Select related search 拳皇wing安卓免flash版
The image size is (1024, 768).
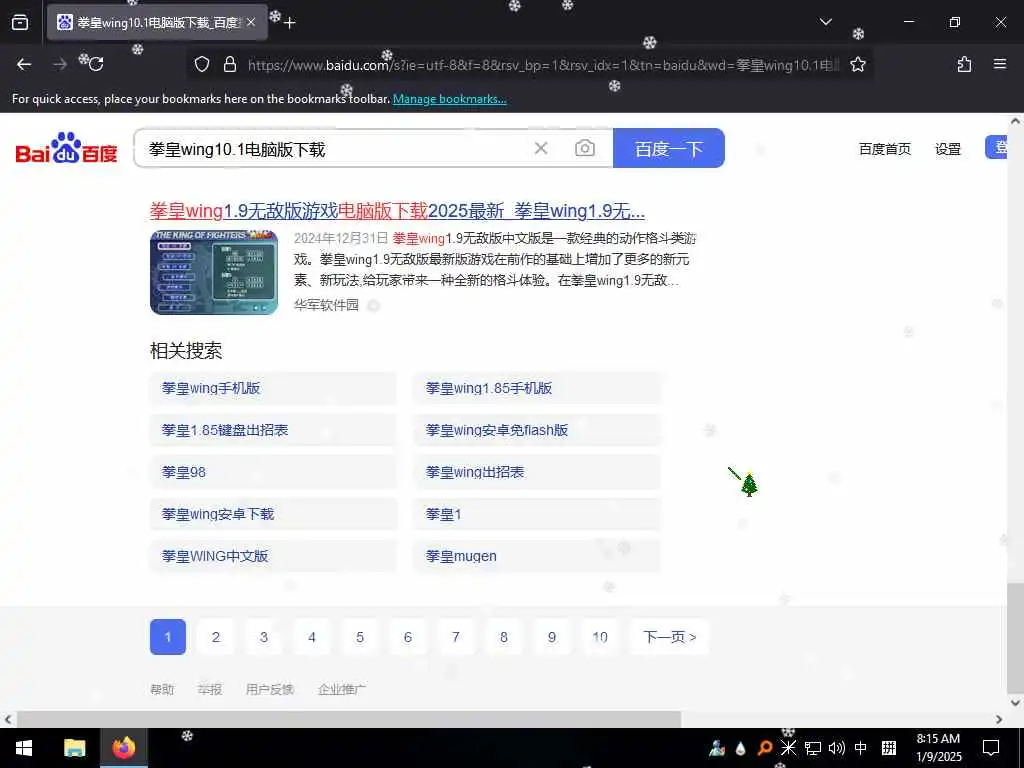[x=537, y=430]
